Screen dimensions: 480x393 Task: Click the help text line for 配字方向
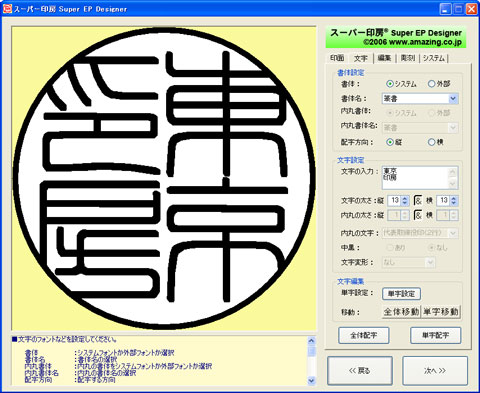(70, 380)
